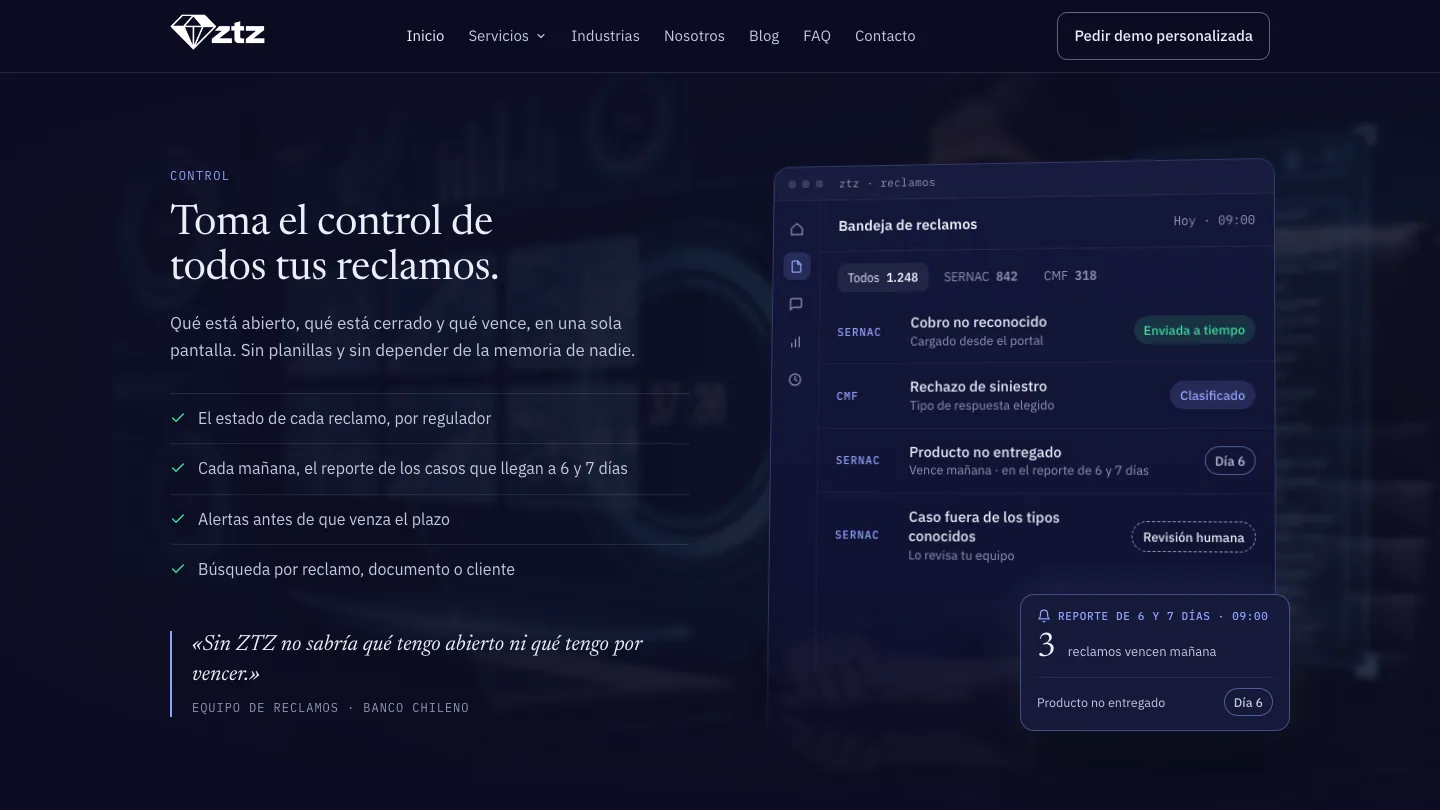This screenshot has height=810, width=1440.
Task: Click the 'ztz · reclamos' window title
Action: click(887, 183)
